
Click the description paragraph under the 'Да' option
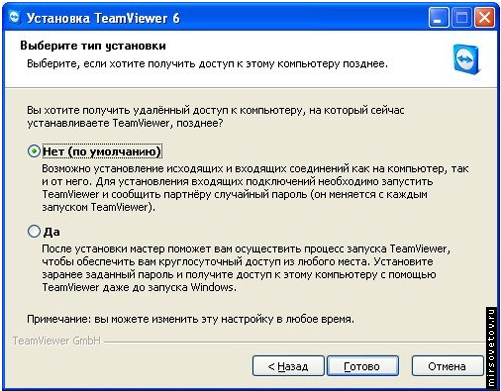coord(246,268)
